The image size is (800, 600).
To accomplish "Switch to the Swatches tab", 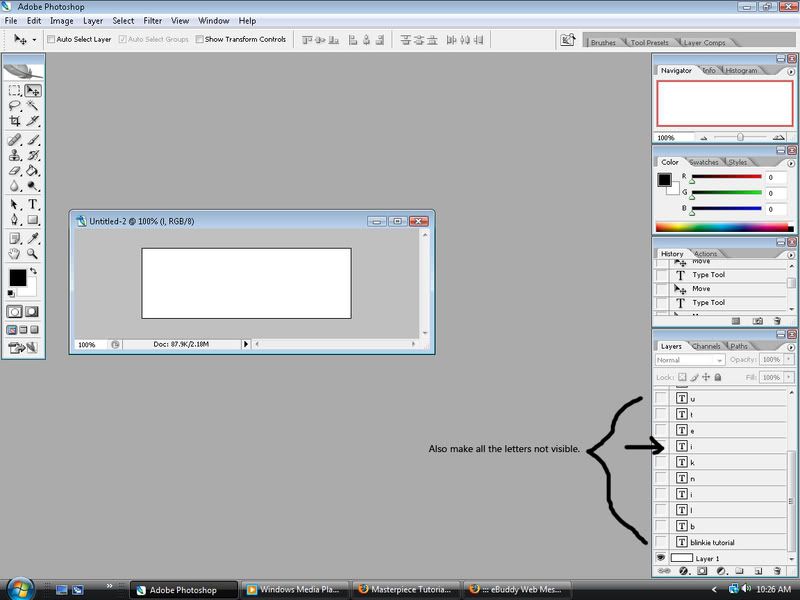I will pyautogui.click(x=704, y=162).
